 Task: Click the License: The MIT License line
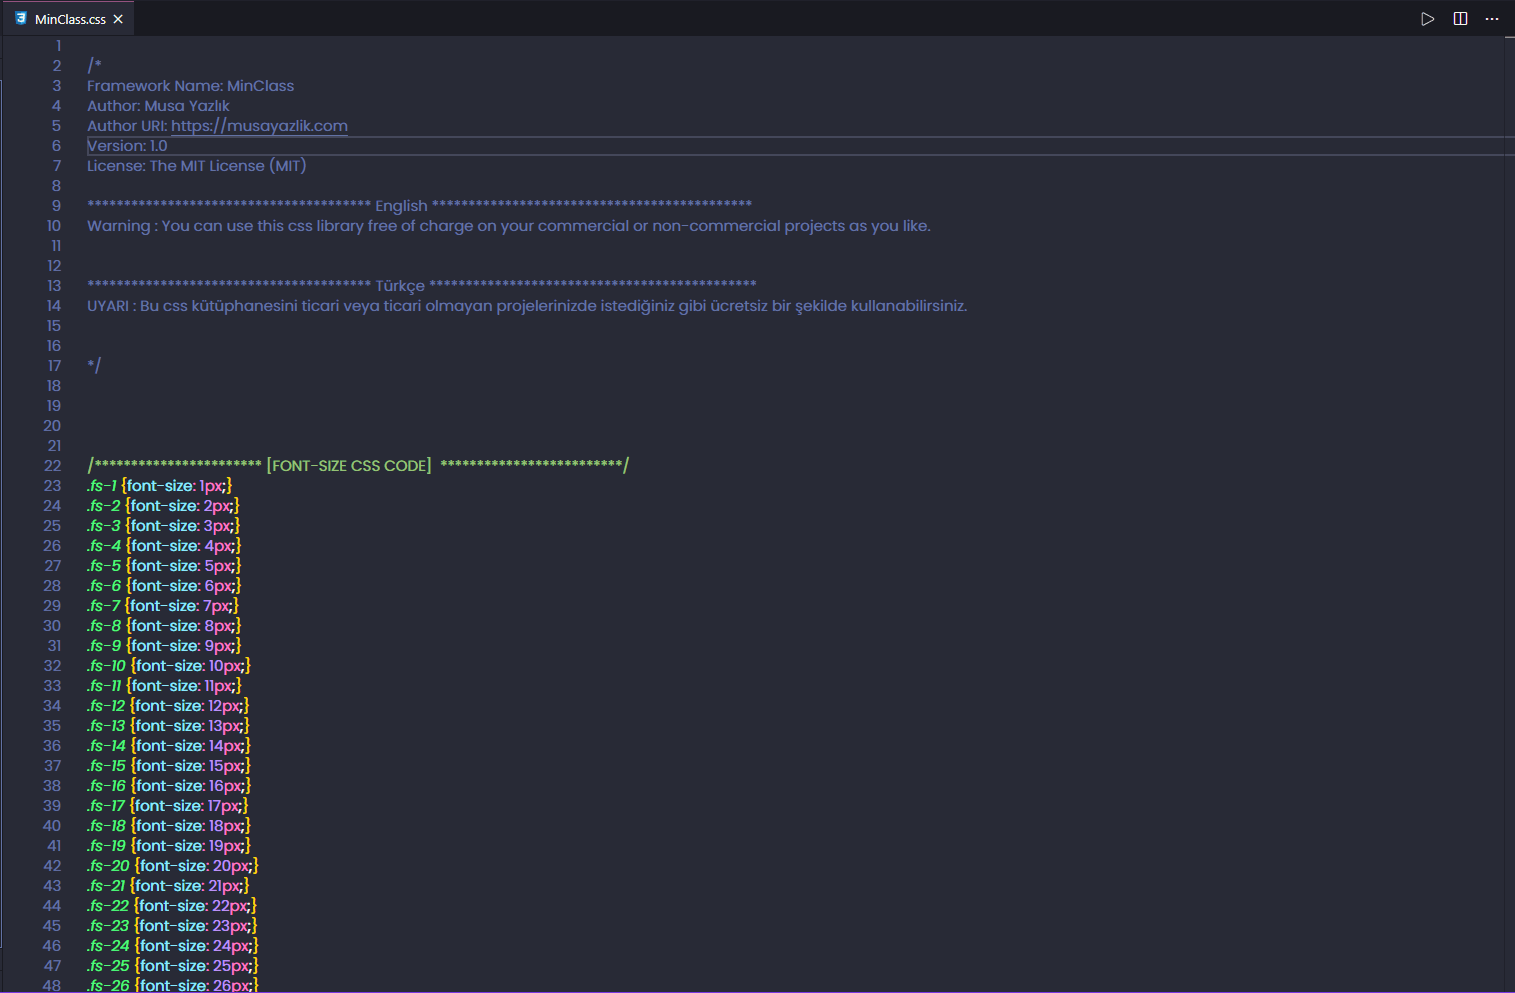pyautogui.click(x=196, y=166)
